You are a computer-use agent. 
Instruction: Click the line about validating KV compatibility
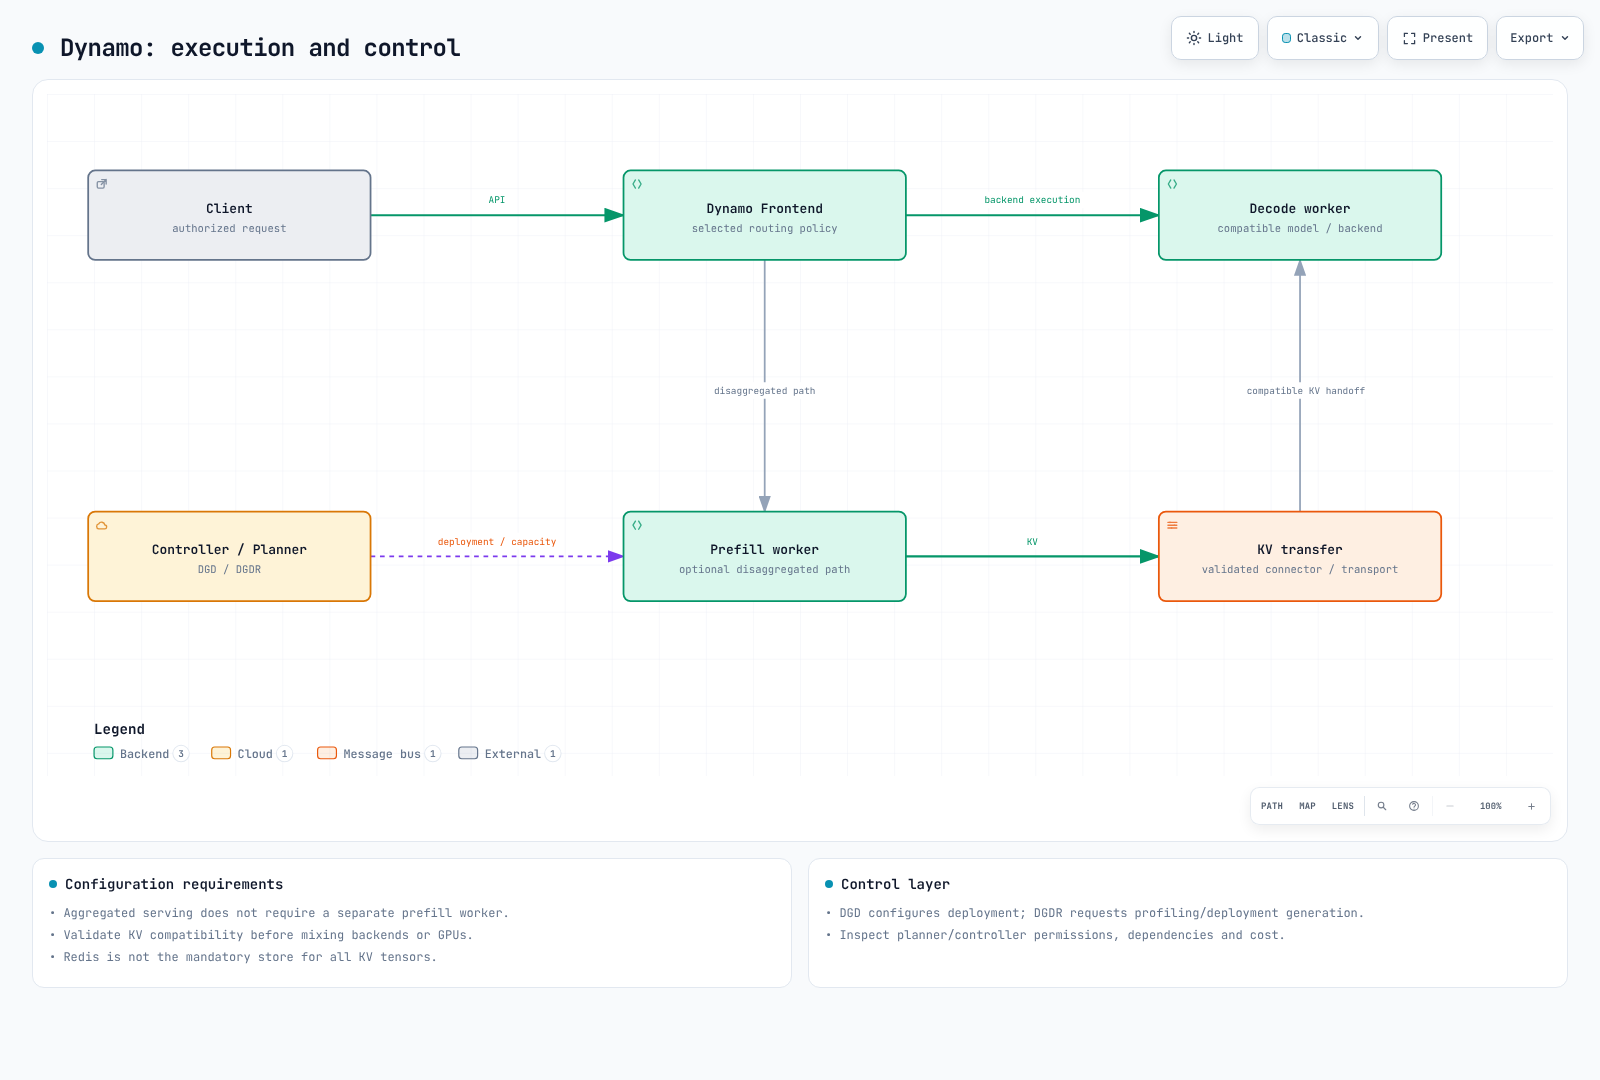[268, 935]
